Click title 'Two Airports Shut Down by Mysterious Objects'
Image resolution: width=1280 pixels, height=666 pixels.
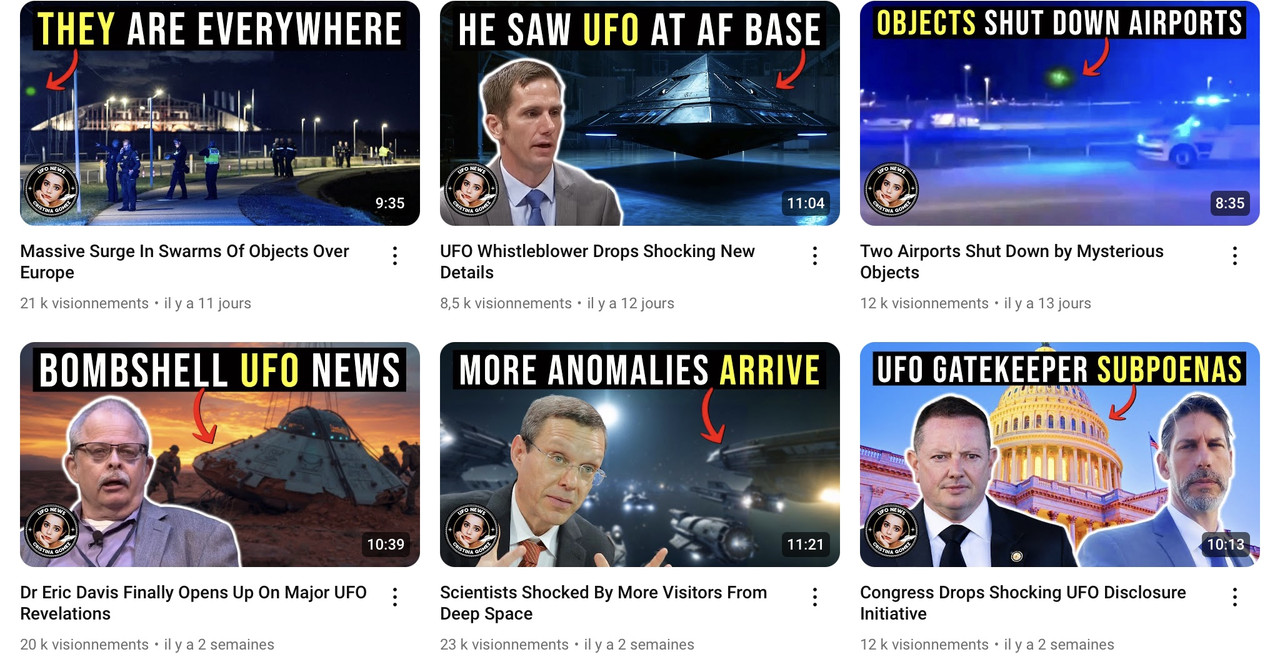tap(1012, 262)
